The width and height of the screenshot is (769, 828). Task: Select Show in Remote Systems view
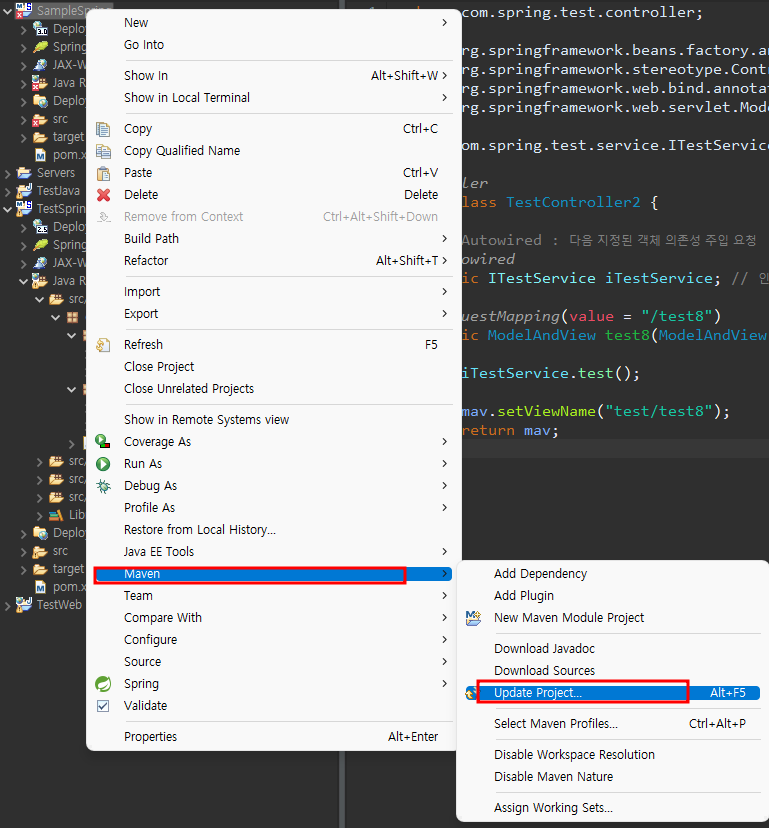(274, 420)
